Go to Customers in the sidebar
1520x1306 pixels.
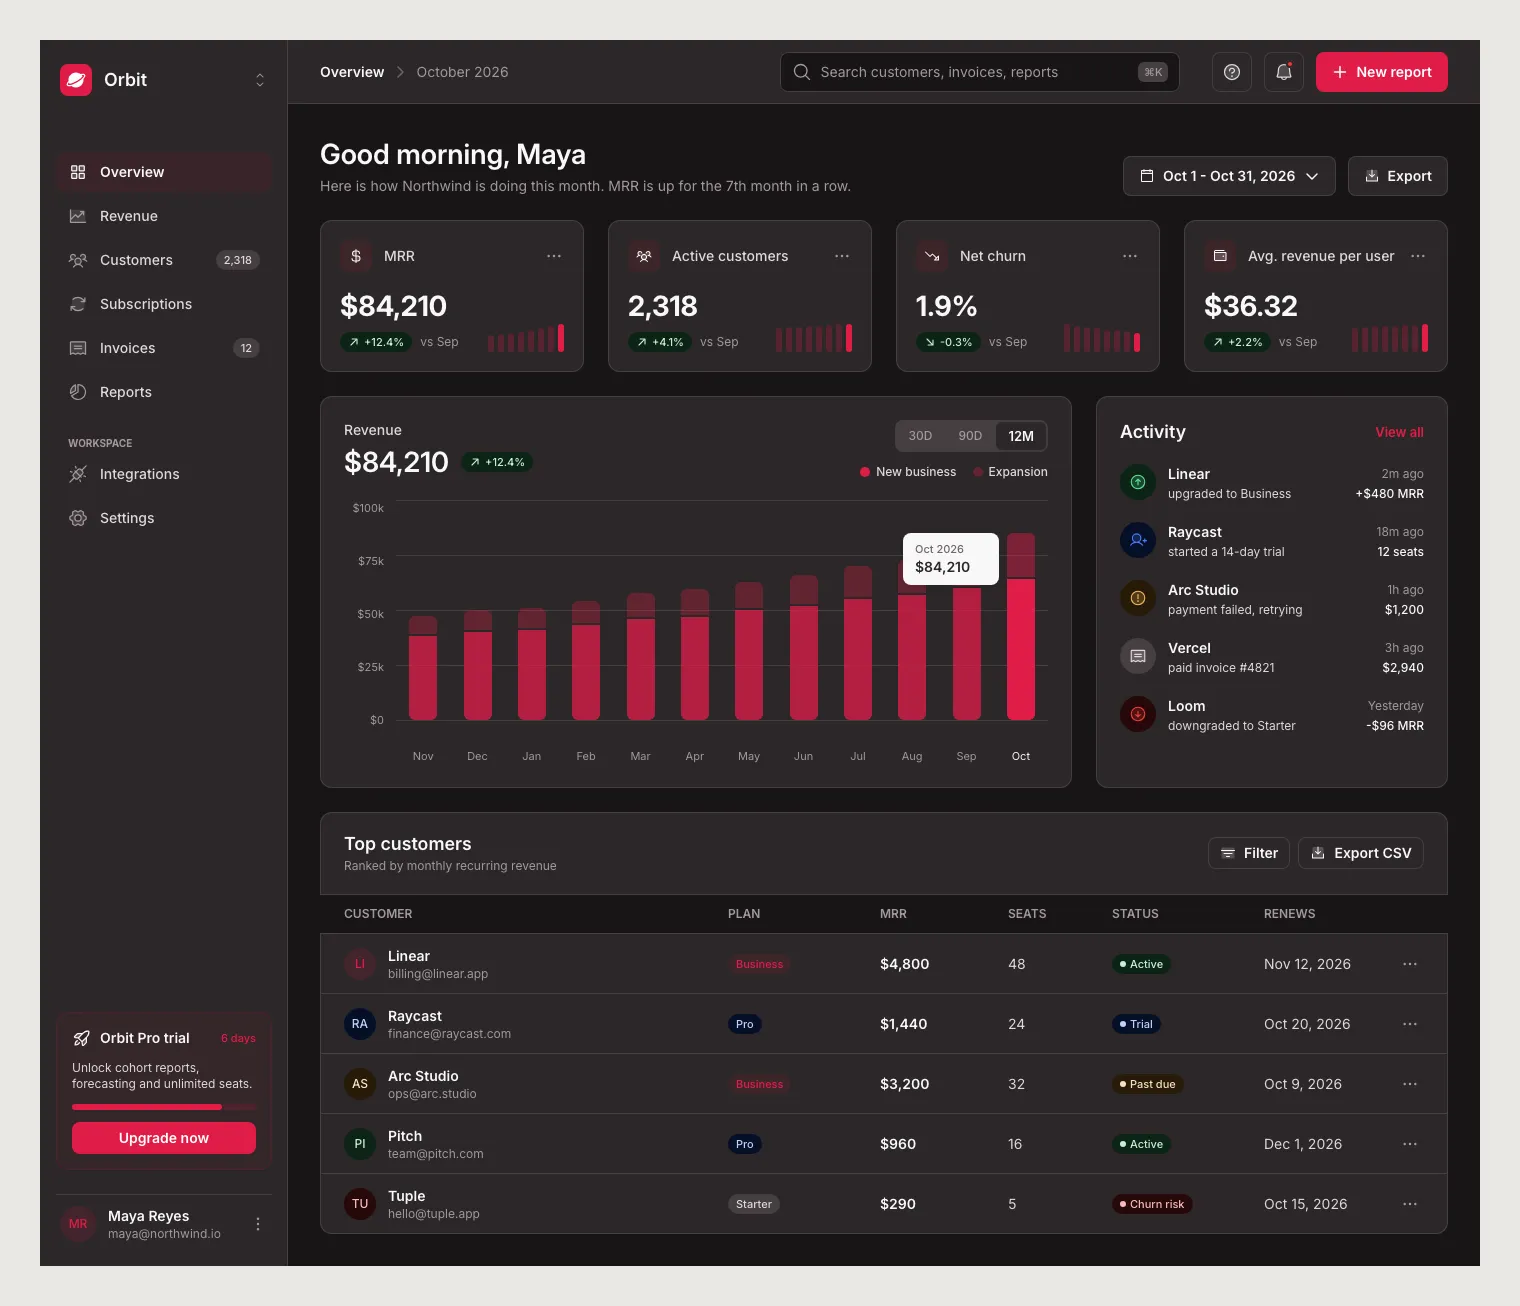164,260
